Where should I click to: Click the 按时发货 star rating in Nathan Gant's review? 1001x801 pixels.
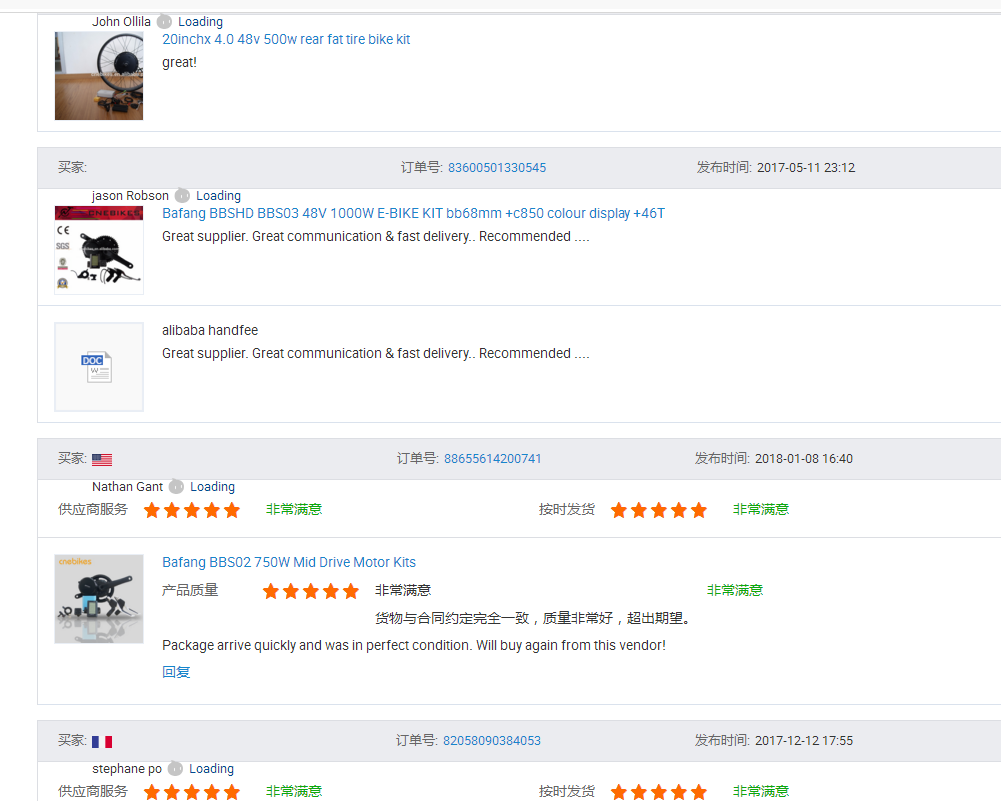pyautogui.click(x=659, y=510)
